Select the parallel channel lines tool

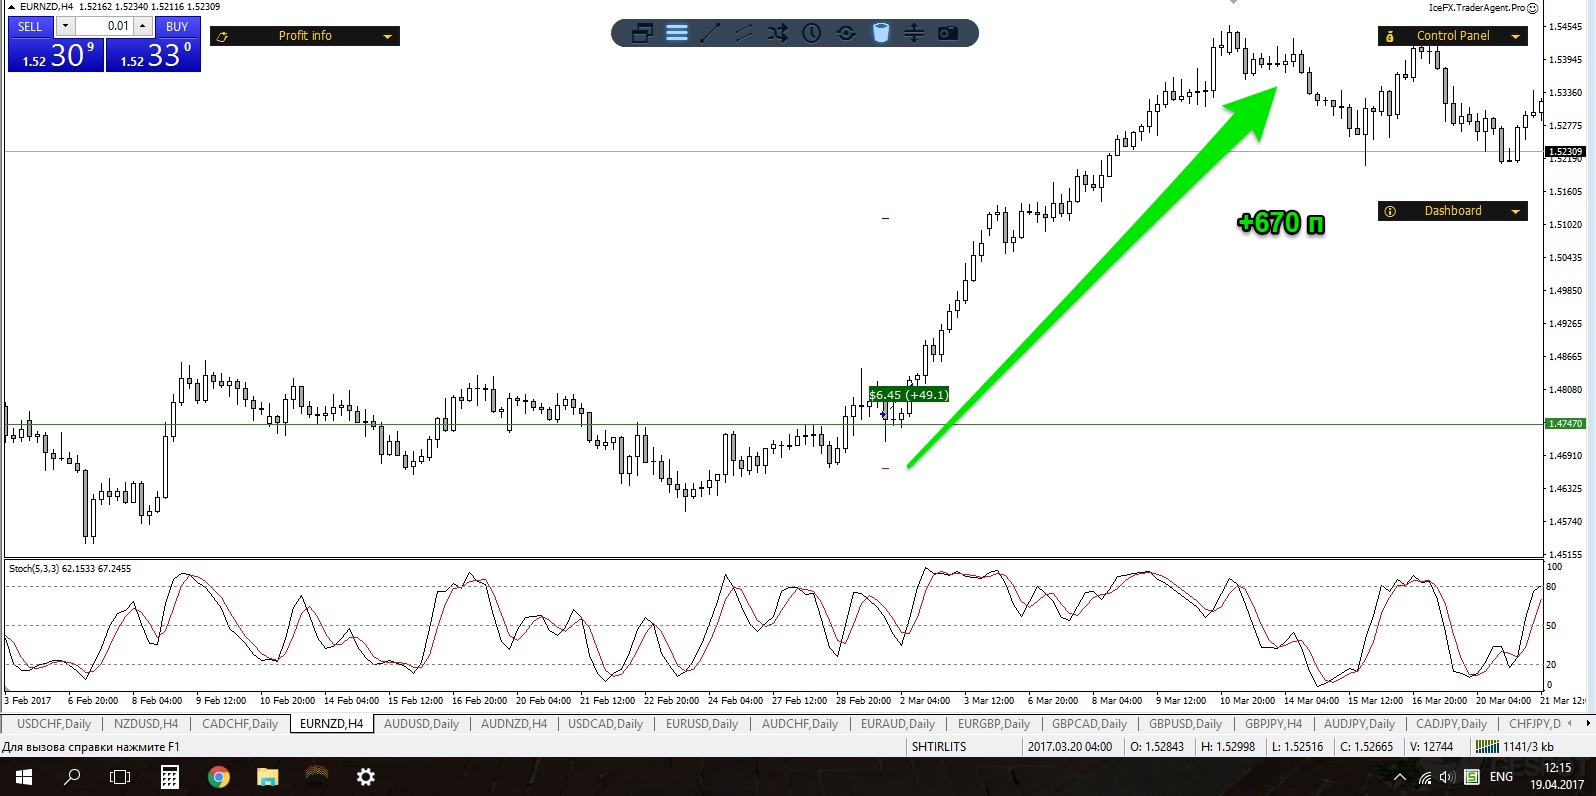click(x=744, y=33)
